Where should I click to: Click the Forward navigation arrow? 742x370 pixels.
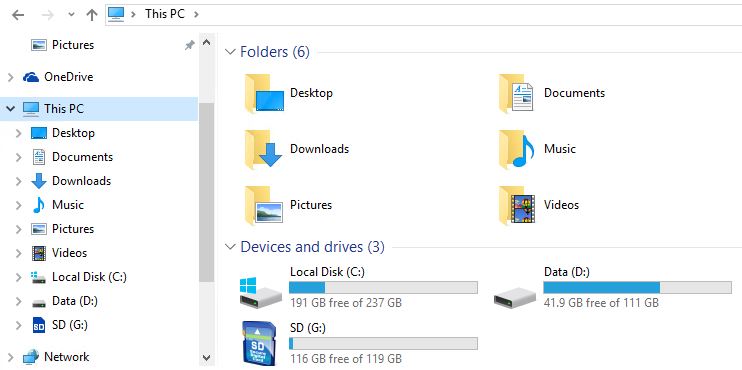[x=47, y=15]
